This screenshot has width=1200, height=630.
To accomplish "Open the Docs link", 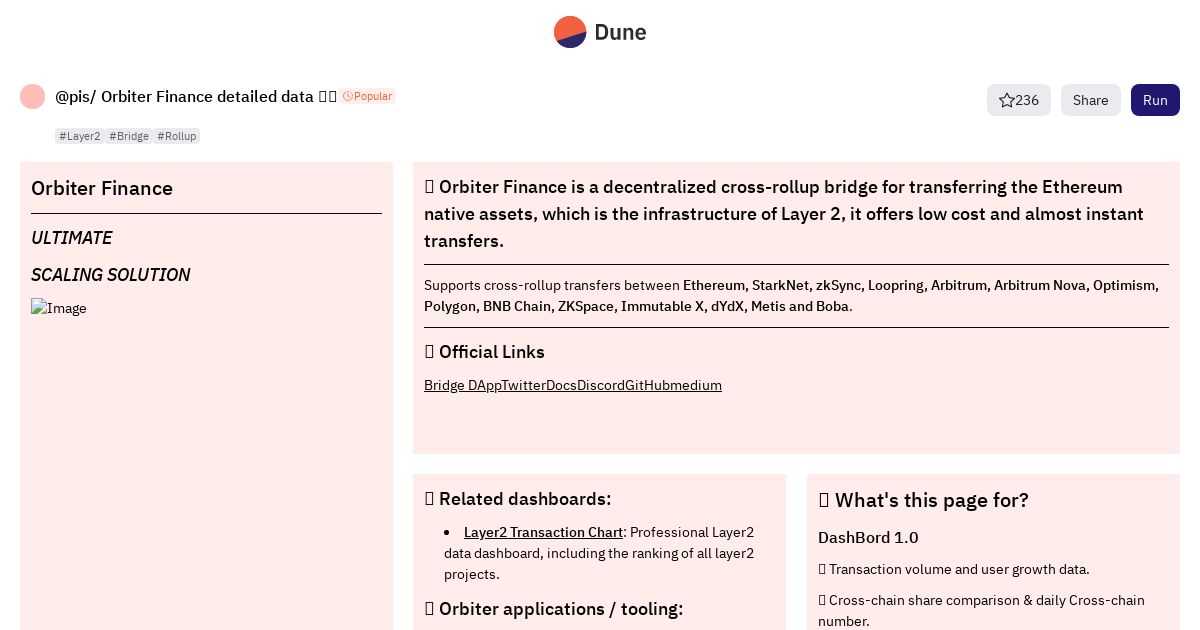I will click(x=561, y=385).
